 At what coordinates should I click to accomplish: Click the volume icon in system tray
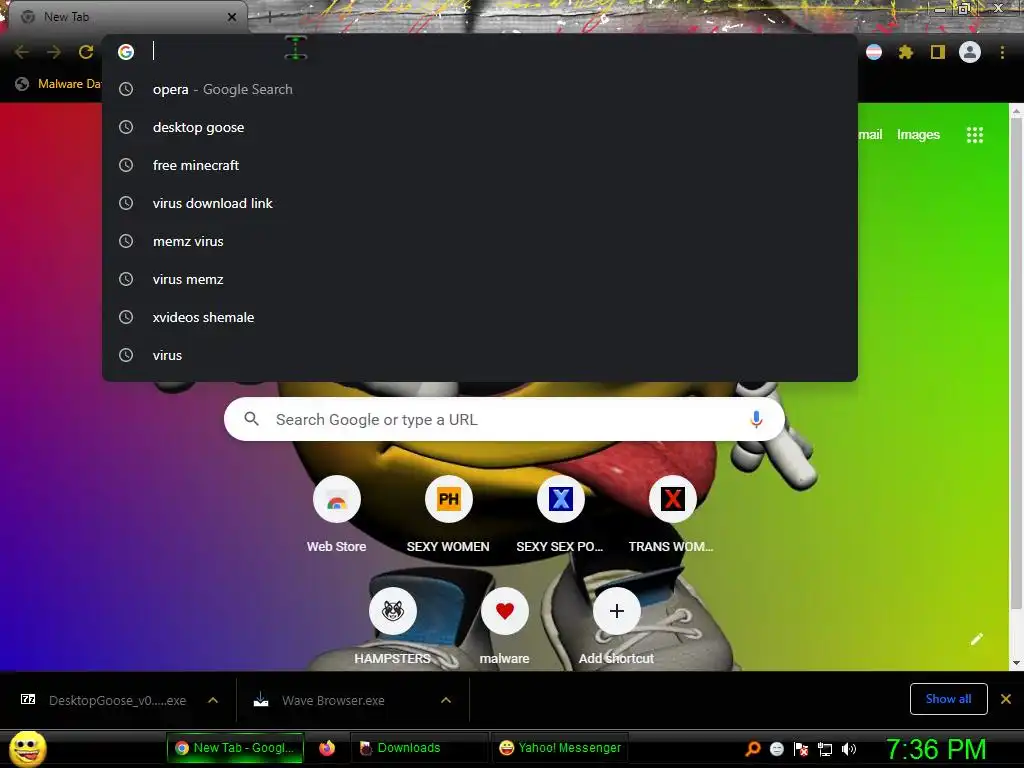click(848, 749)
